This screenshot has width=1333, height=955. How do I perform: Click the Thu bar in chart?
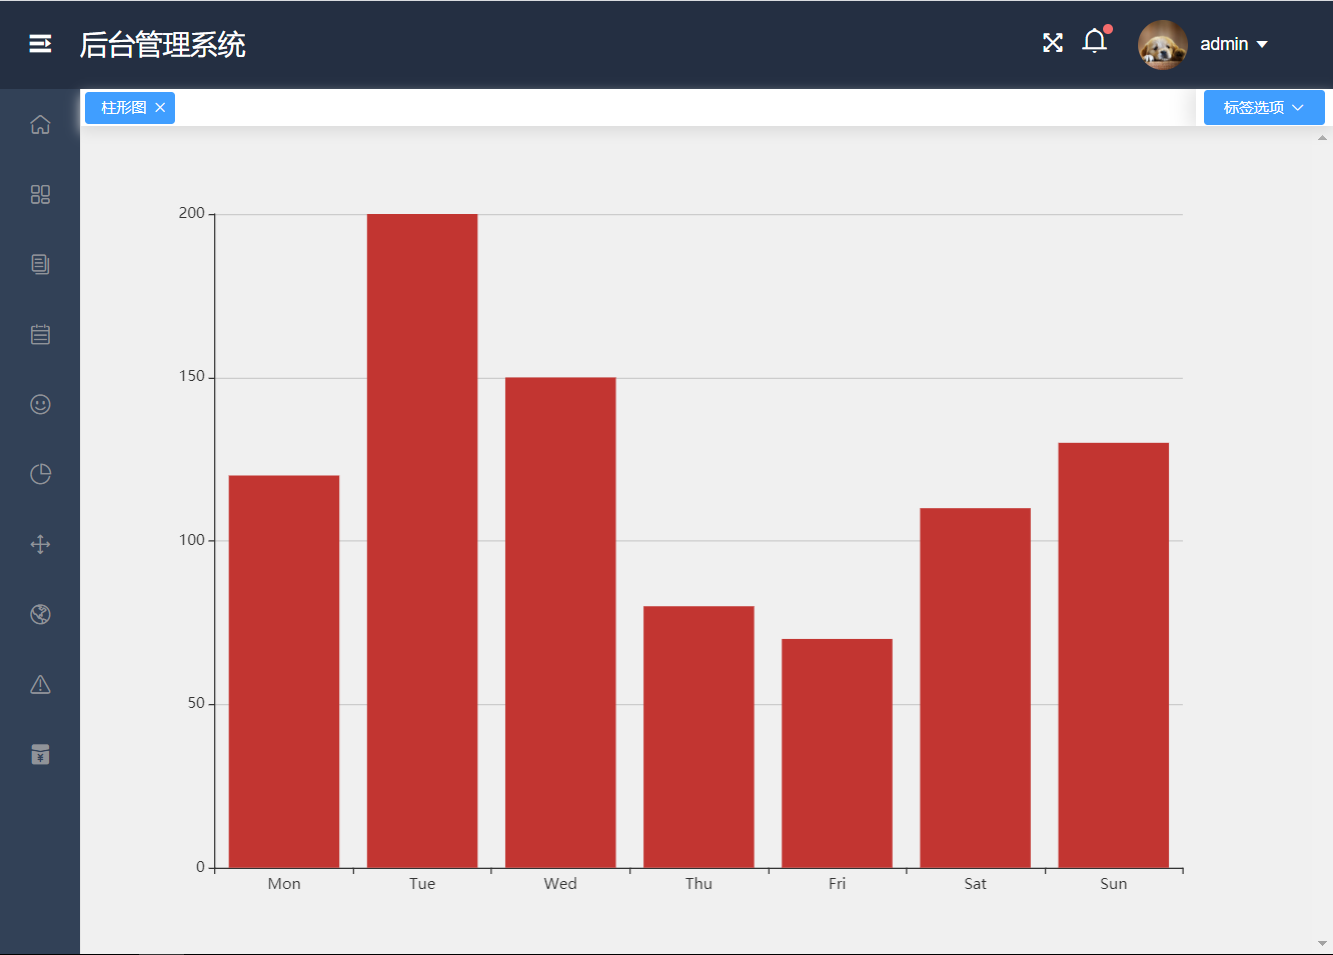click(699, 737)
